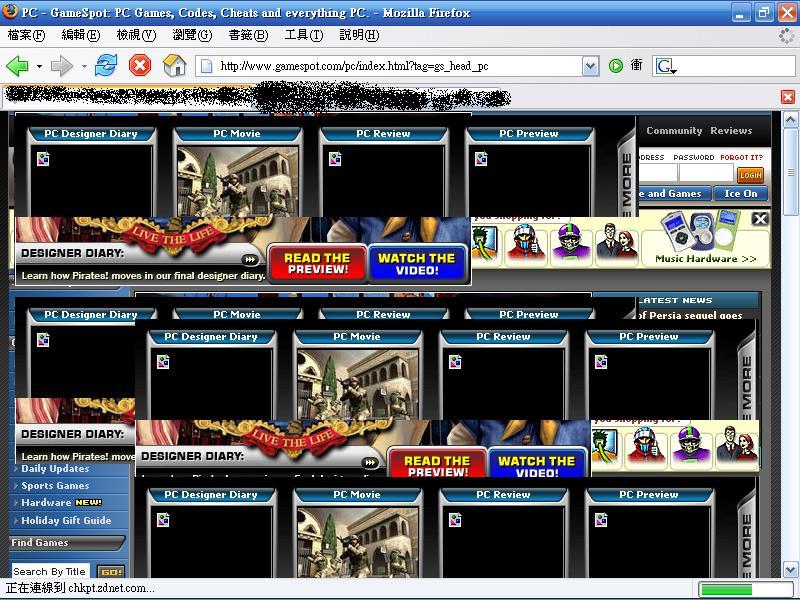This screenshot has height=600, width=800.
Task: Open Back button history dropdown arrow
Action: click(x=39, y=66)
